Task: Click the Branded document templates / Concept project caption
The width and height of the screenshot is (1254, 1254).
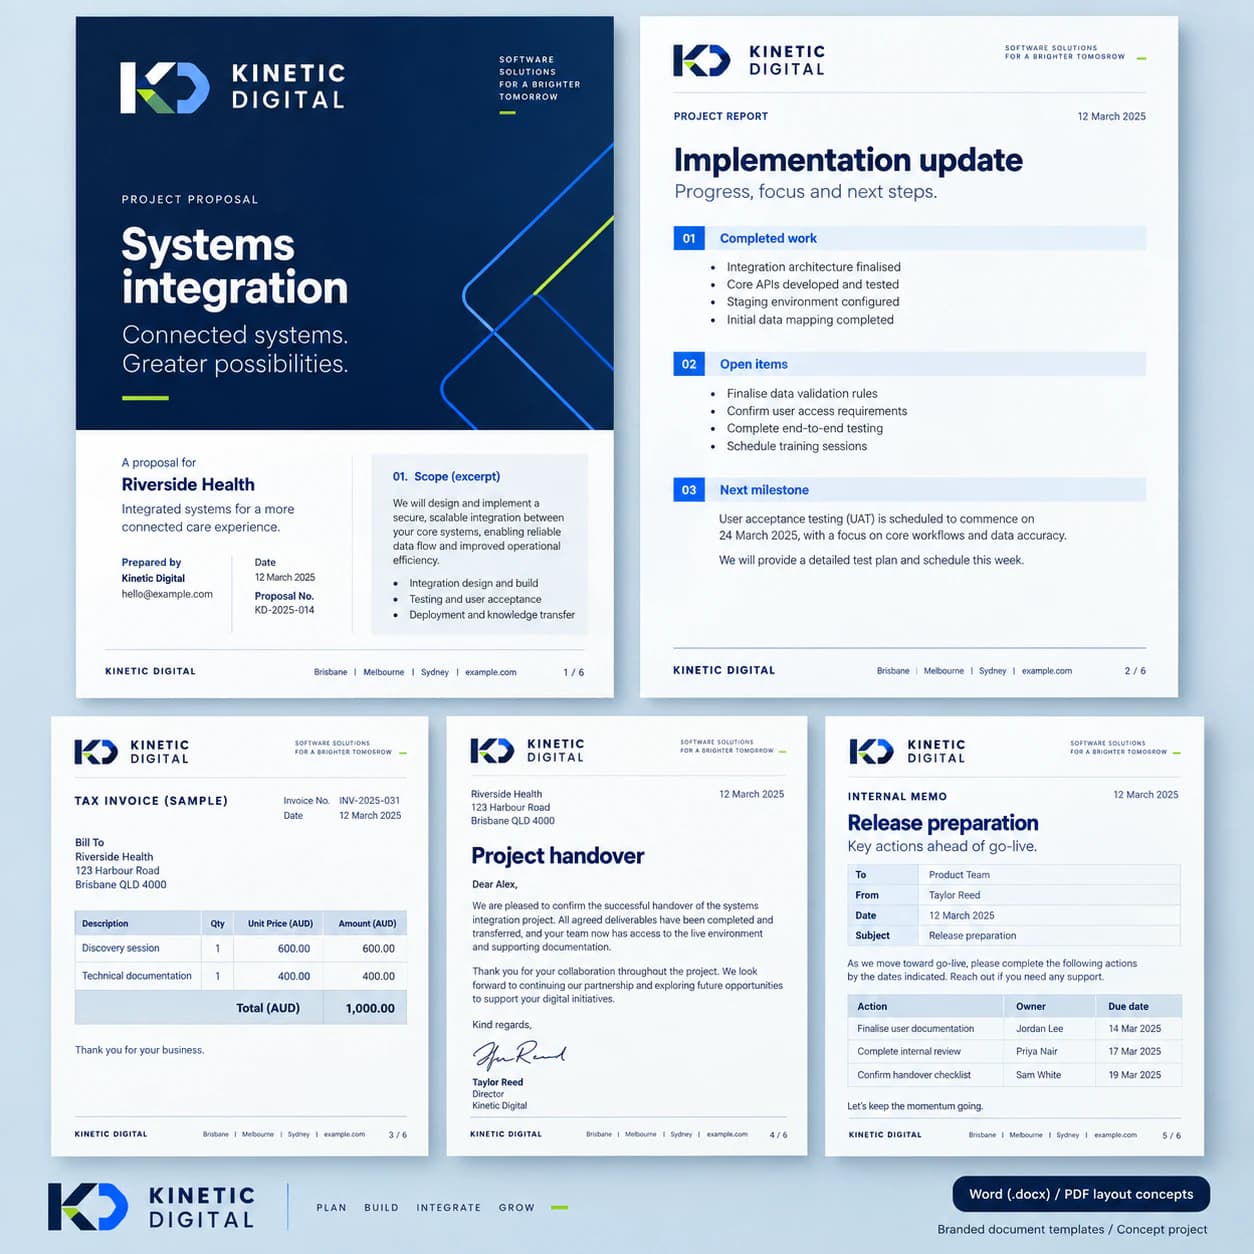Action: coord(1072,1230)
